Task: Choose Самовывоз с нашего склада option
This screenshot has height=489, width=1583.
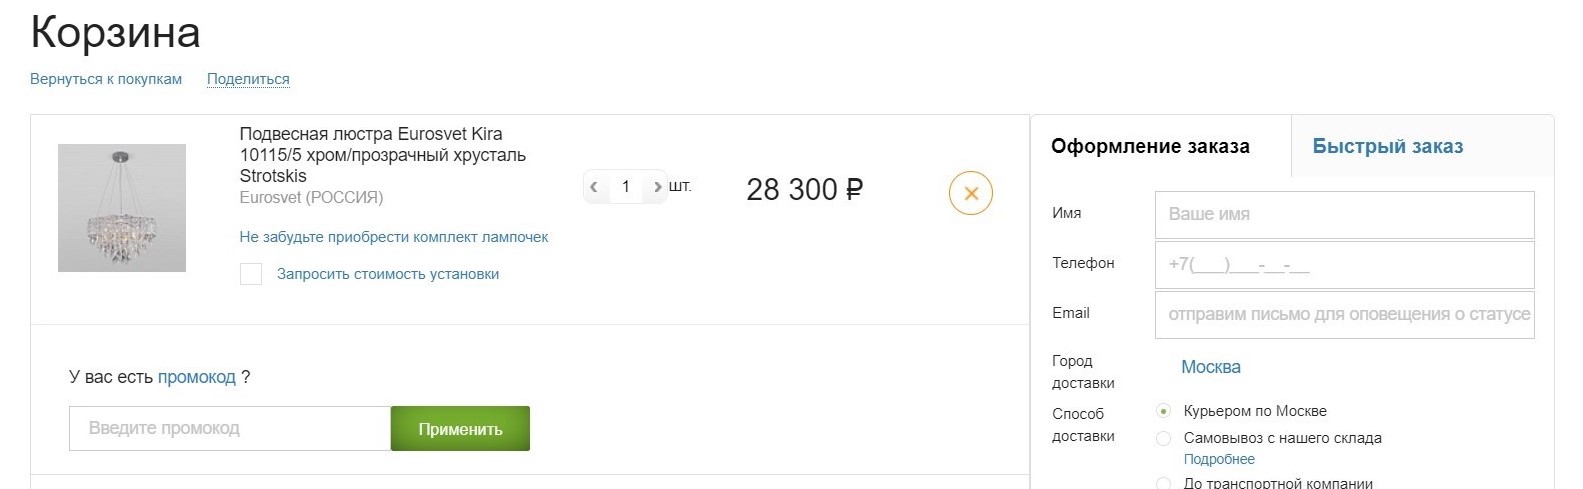Action: point(1163,438)
